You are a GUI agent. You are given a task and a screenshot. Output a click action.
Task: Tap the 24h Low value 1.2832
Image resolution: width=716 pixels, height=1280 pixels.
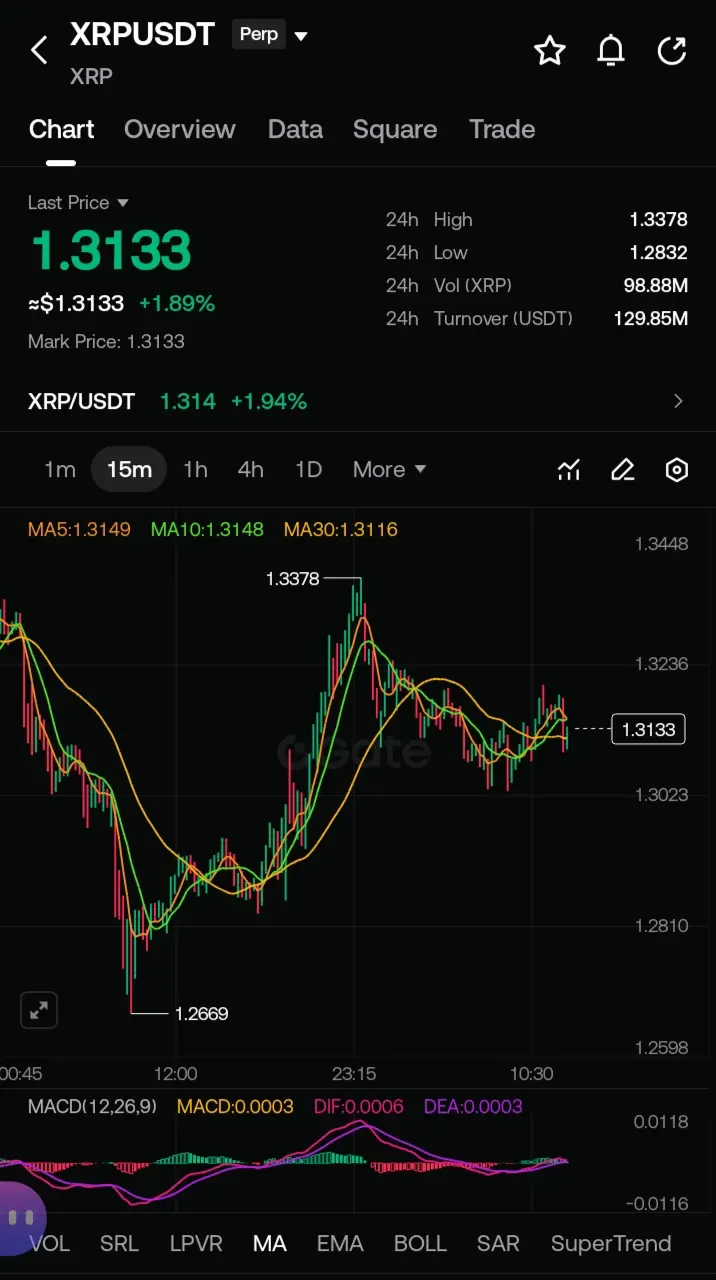[658, 253]
